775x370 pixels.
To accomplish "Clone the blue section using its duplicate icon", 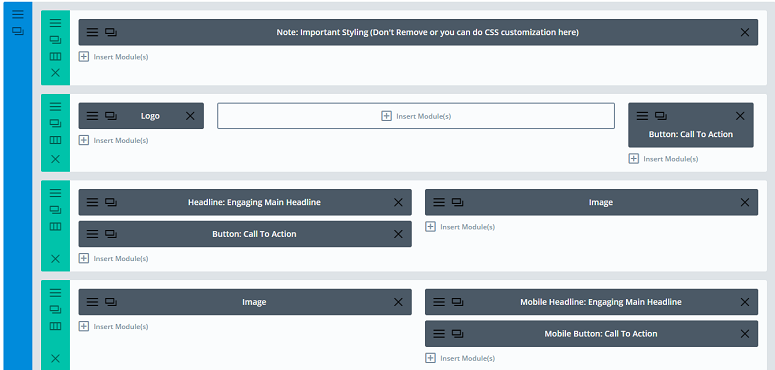I will click(18, 31).
